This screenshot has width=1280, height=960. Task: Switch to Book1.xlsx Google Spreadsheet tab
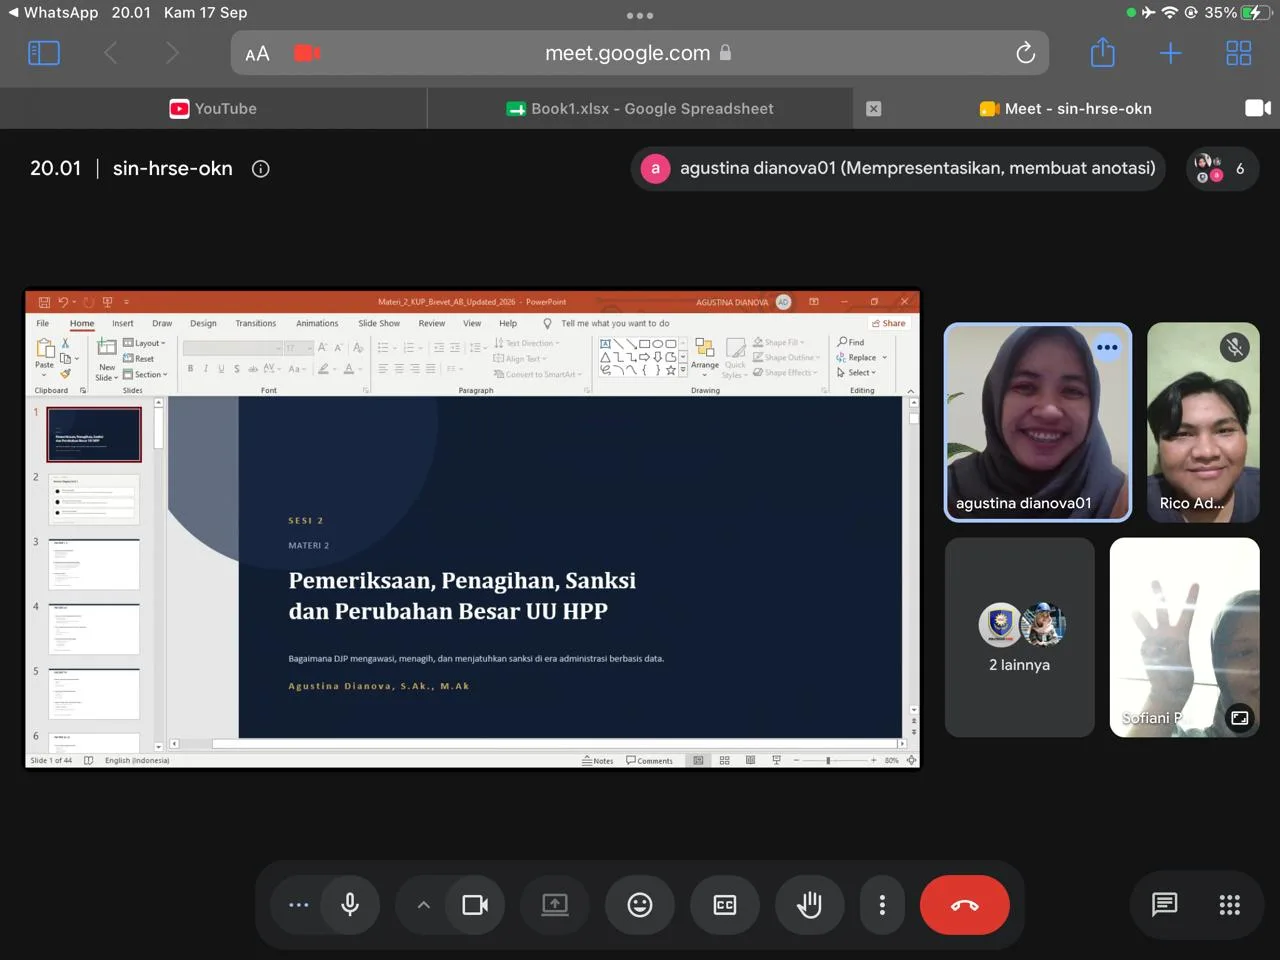coord(640,109)
